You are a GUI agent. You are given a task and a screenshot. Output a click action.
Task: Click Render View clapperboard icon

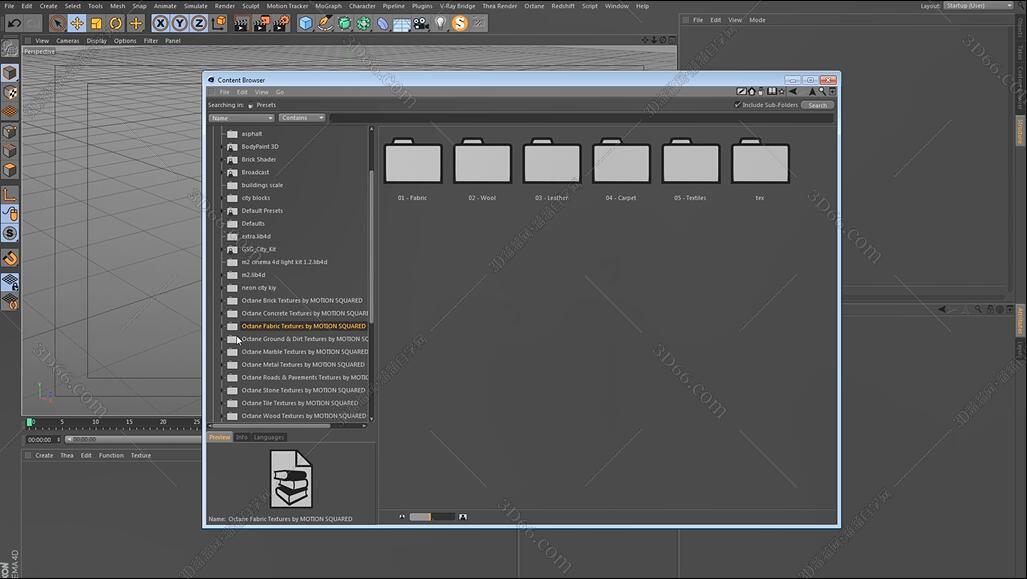point(242,24)
